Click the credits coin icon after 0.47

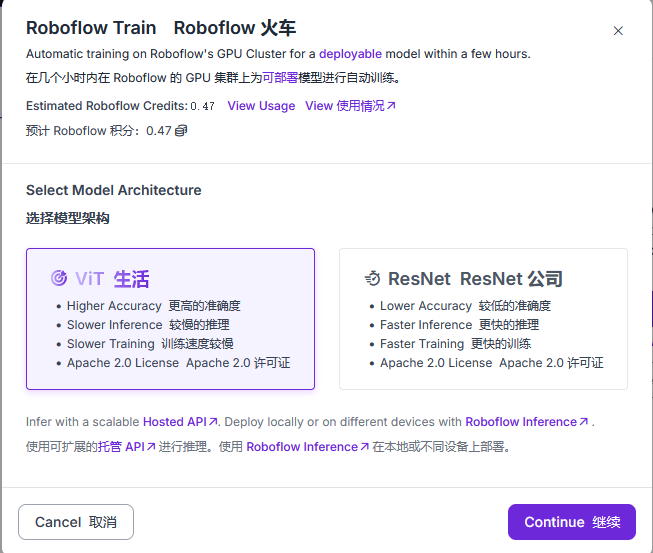[x=181, y=131]
